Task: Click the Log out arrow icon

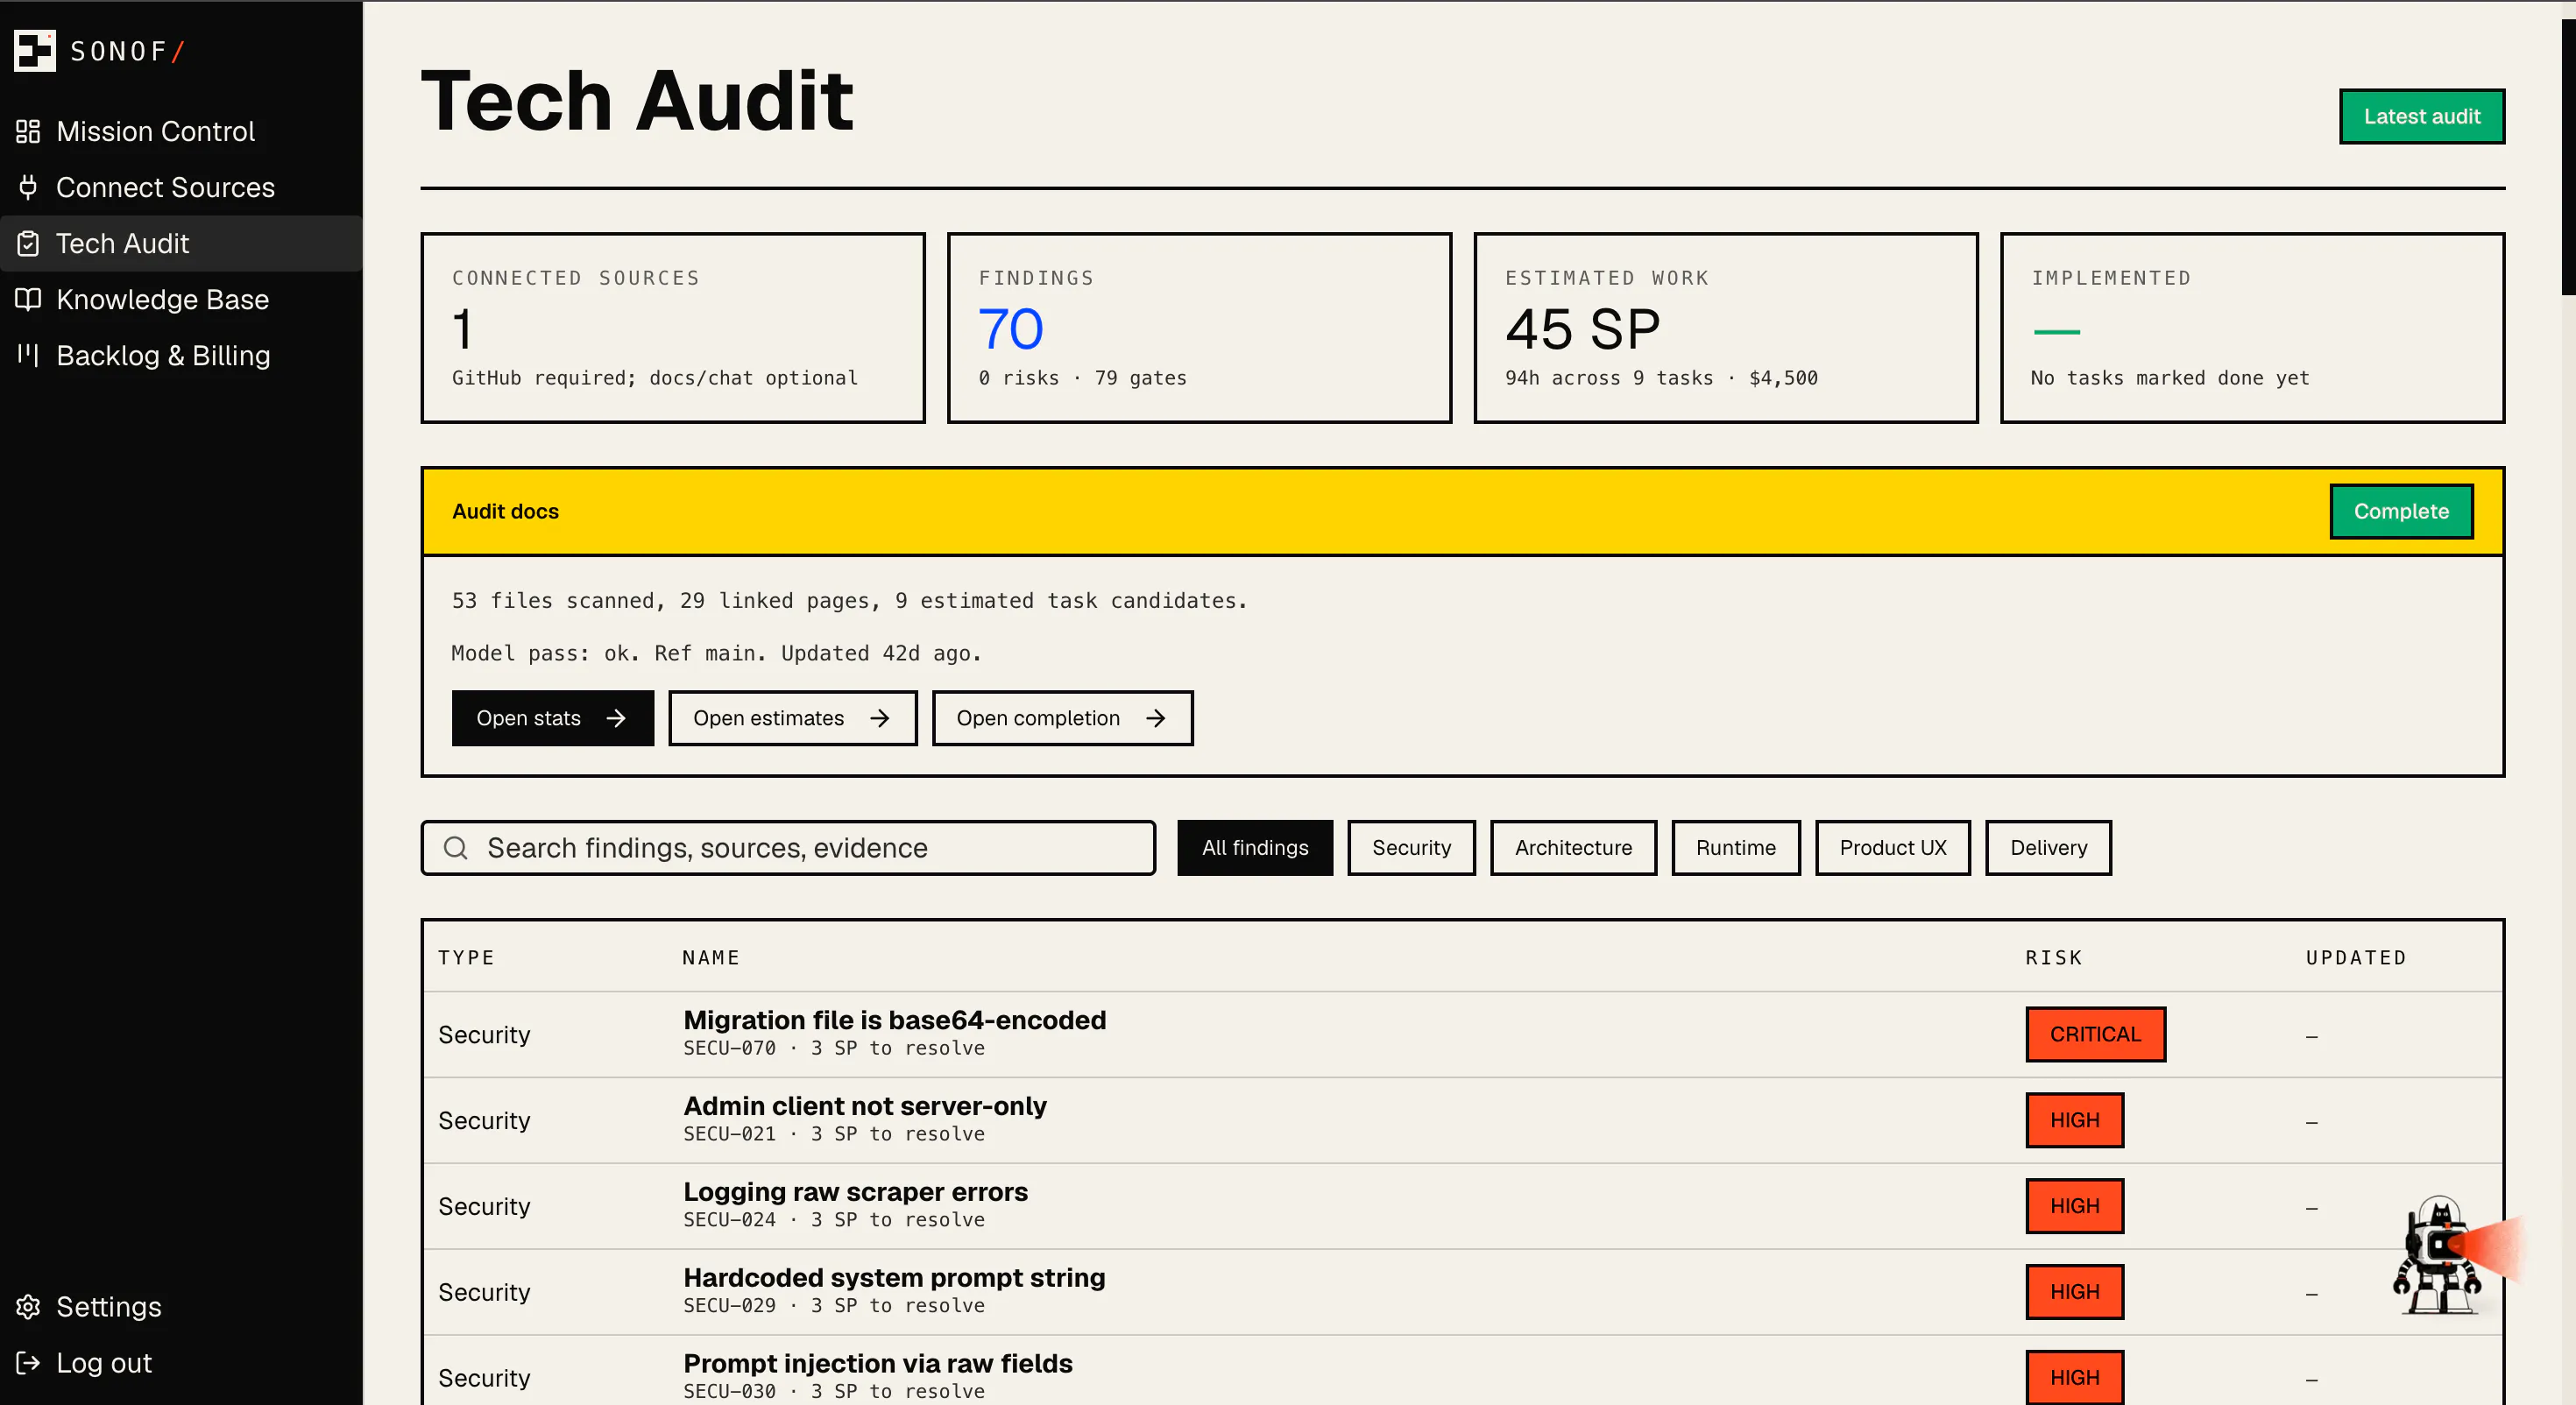Action: coord(28,1362)
